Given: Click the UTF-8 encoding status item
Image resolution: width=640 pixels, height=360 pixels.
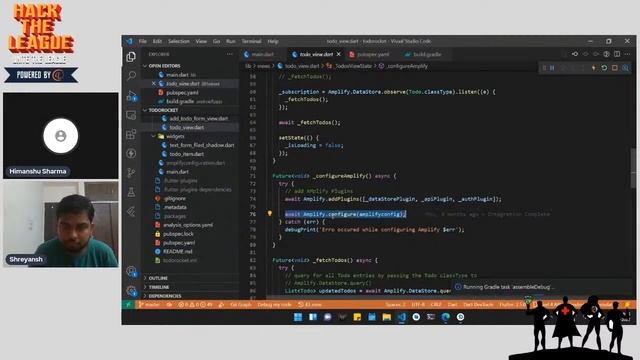Looking at the screenshot, I should click(x=418, y=304).
